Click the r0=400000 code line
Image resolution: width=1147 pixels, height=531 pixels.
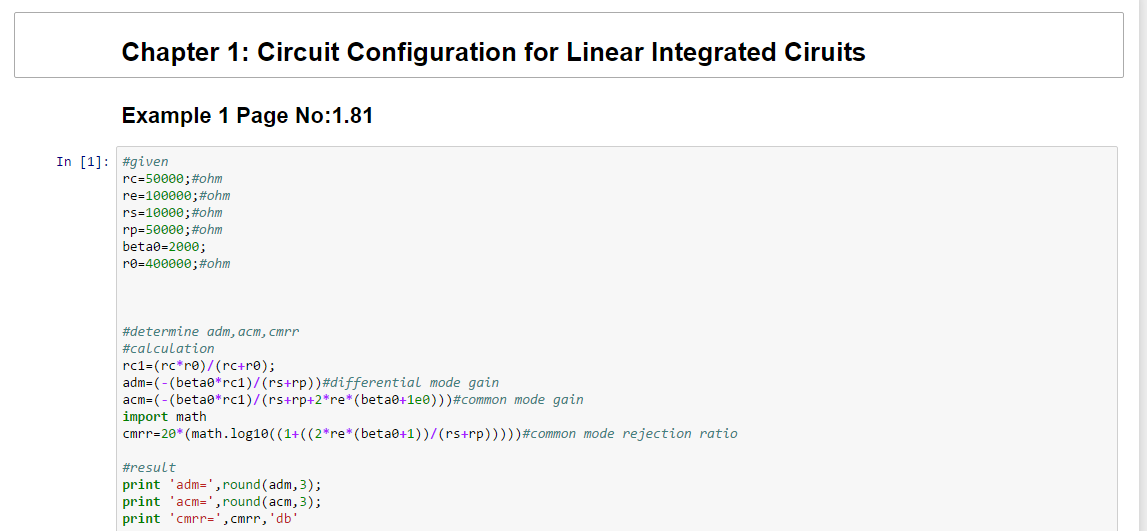point(176,264)
